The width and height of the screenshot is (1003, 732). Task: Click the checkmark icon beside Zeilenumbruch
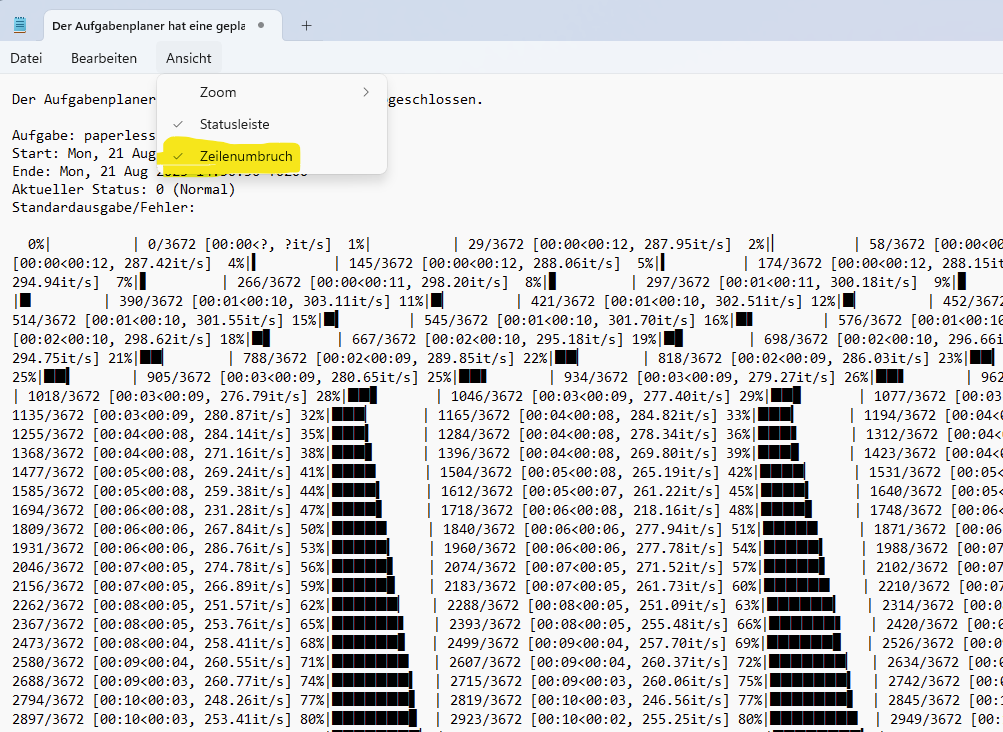(178, 156)
